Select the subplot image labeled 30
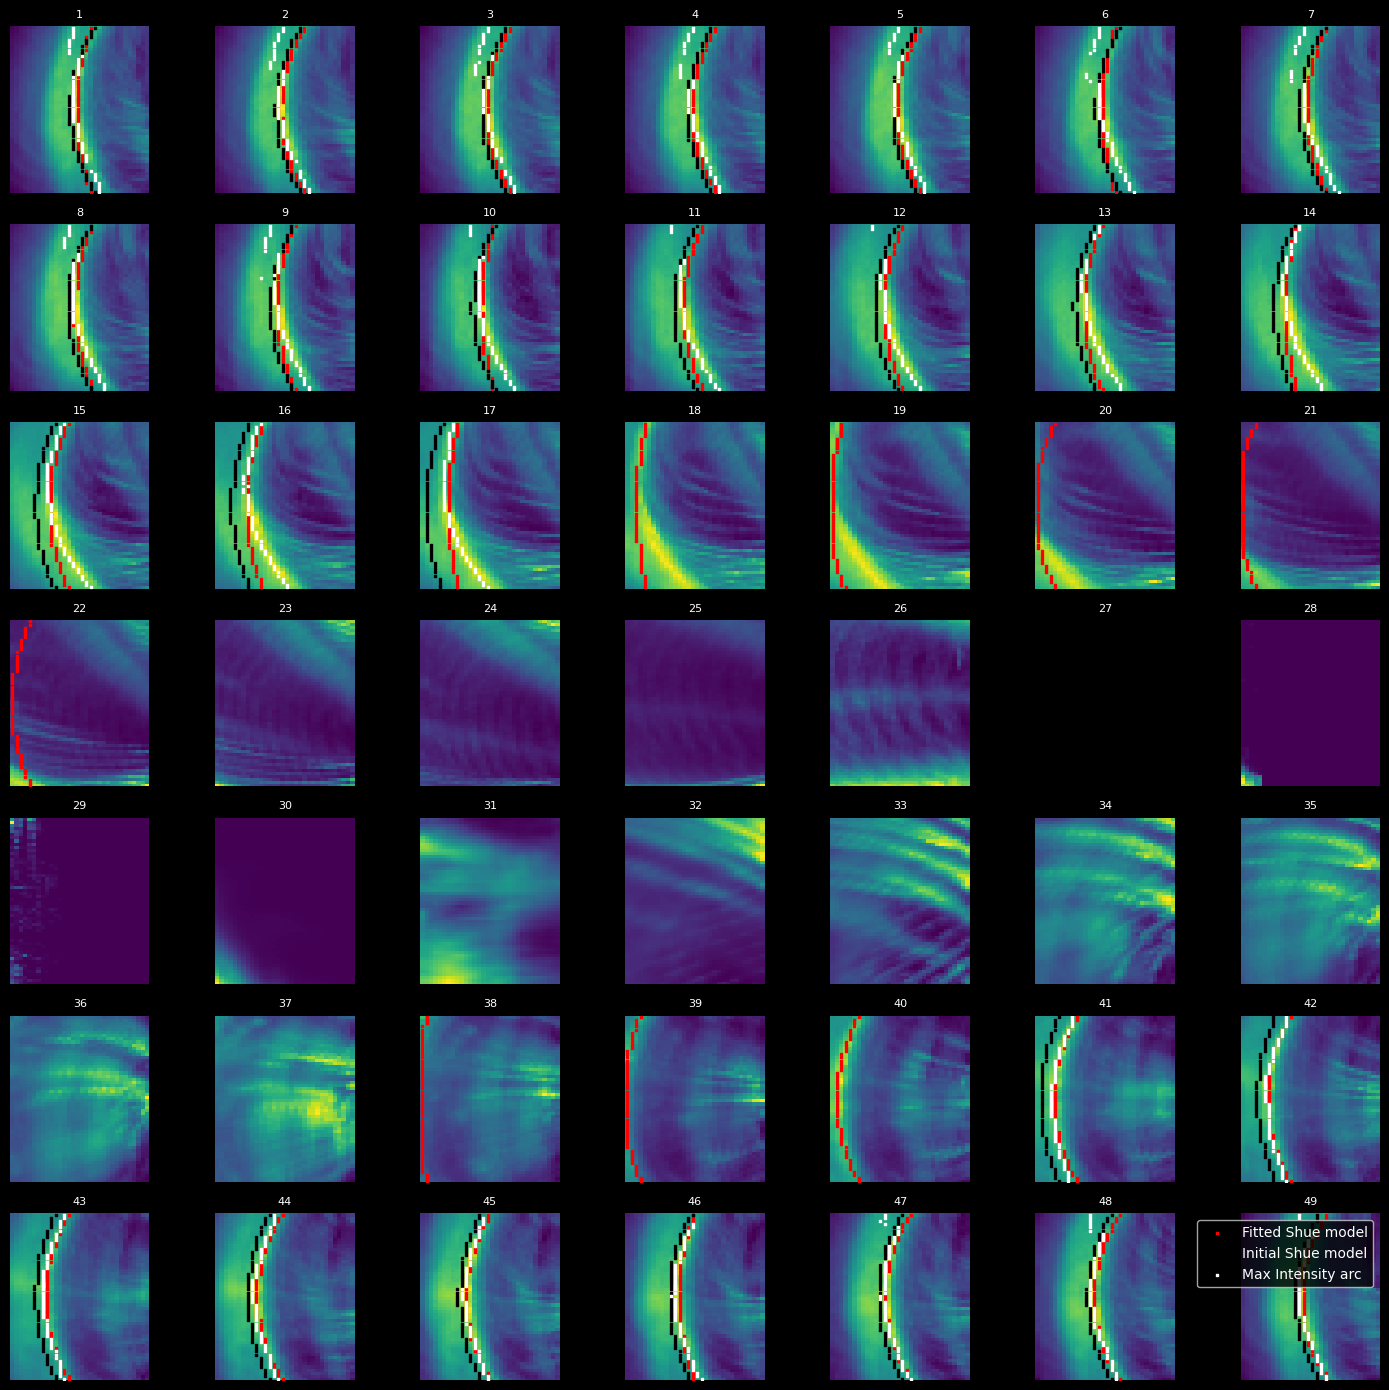Screen dimensions: 1389x1390 pos(285,901)
